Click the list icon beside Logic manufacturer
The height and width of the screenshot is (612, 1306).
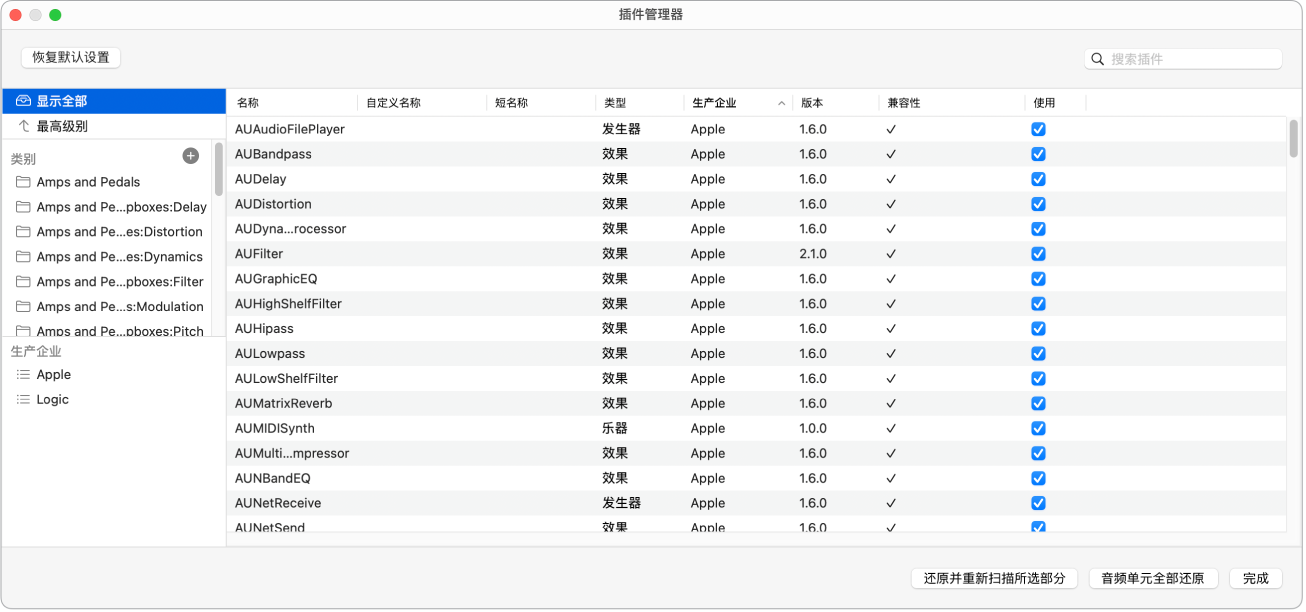23,399
